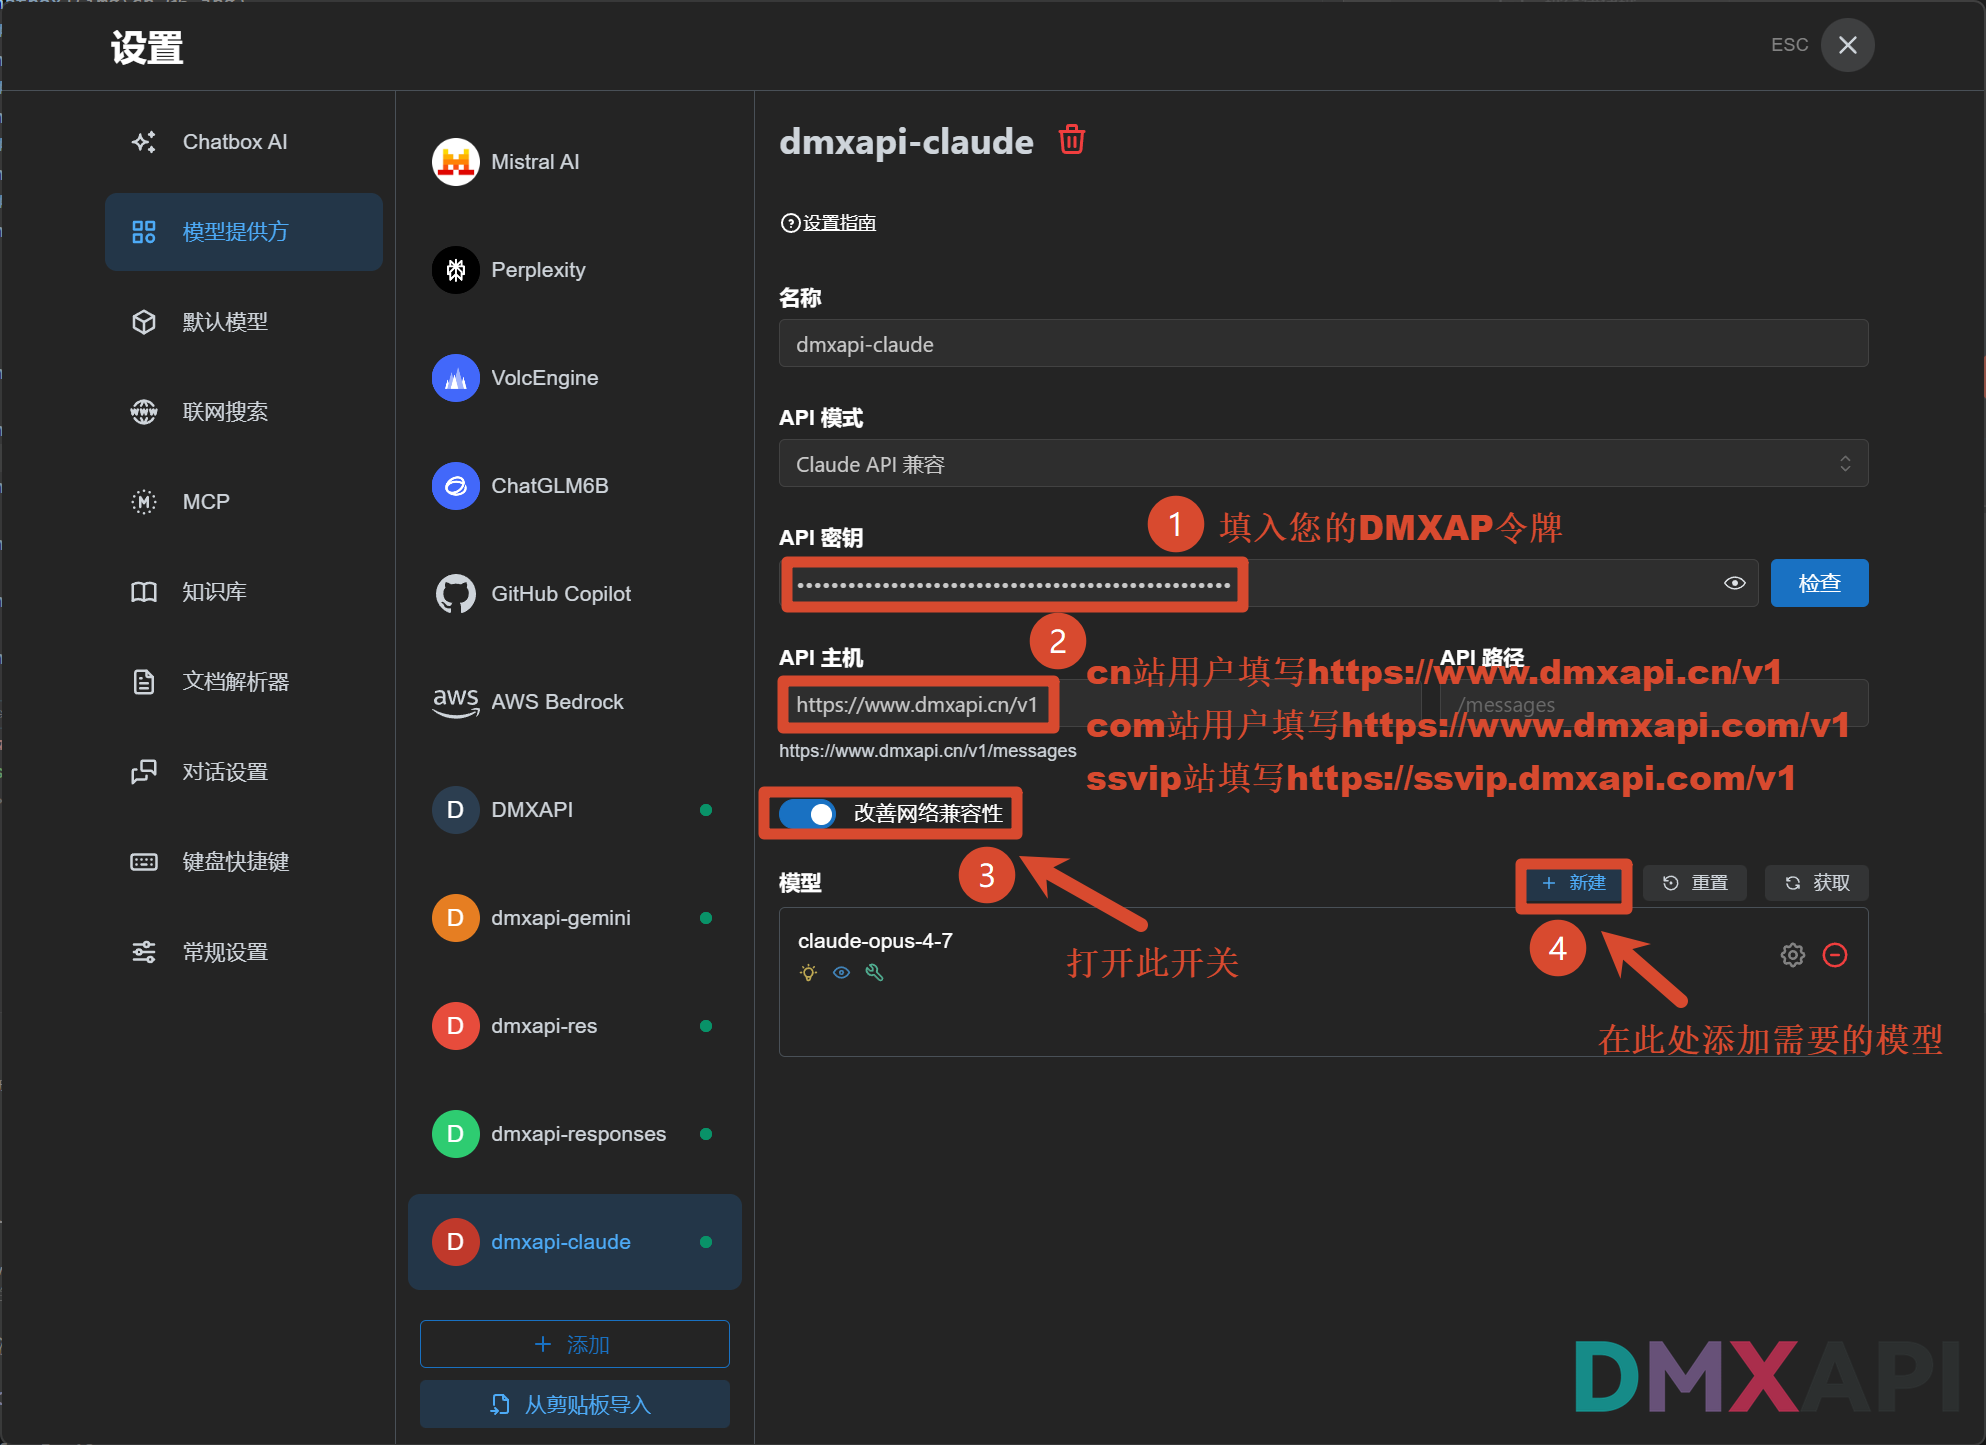1986x1445 pixels.
Task: Open the 对话设置 section
Action: click(x=244, y=772)
